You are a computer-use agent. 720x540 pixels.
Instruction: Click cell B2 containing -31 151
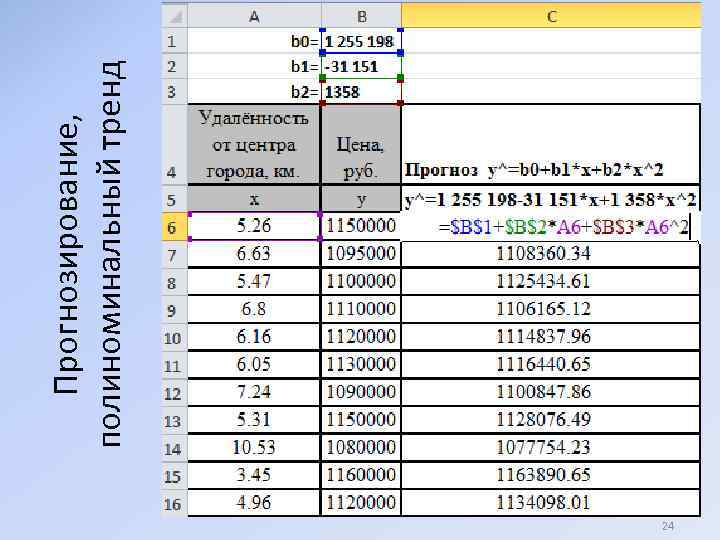click(x=361, y=66)
